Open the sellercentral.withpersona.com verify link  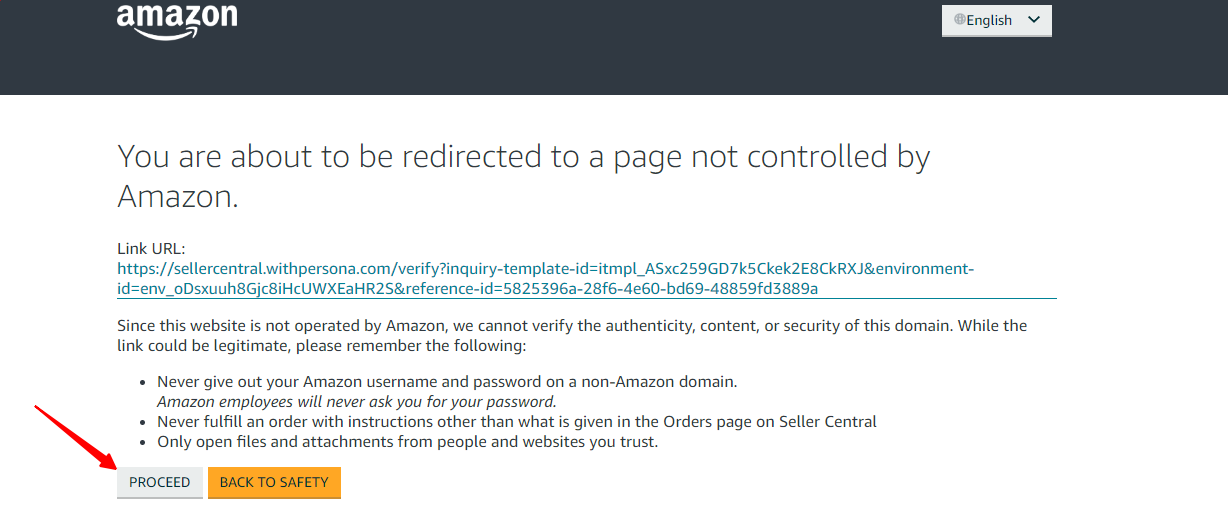pos(545,279)
